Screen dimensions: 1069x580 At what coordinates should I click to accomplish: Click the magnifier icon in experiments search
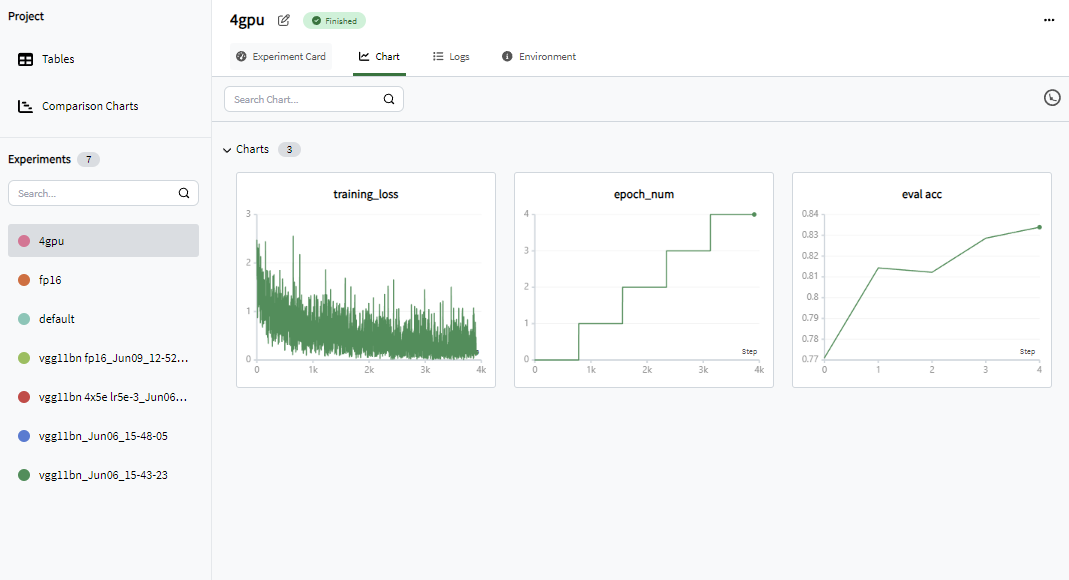[184, 194]
